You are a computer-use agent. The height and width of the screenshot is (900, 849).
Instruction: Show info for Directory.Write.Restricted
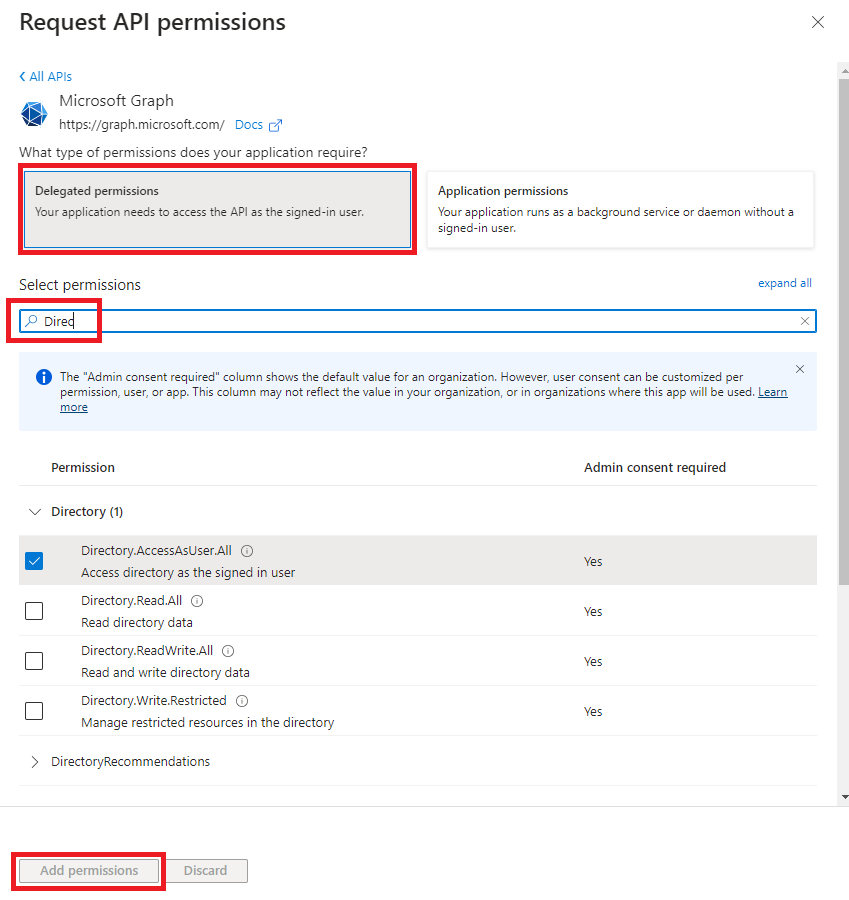tap(242, 701)
